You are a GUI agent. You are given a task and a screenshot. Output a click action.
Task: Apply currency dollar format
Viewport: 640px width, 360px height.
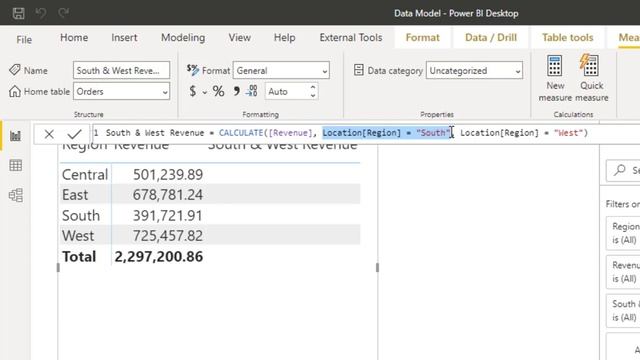[193, 91]
